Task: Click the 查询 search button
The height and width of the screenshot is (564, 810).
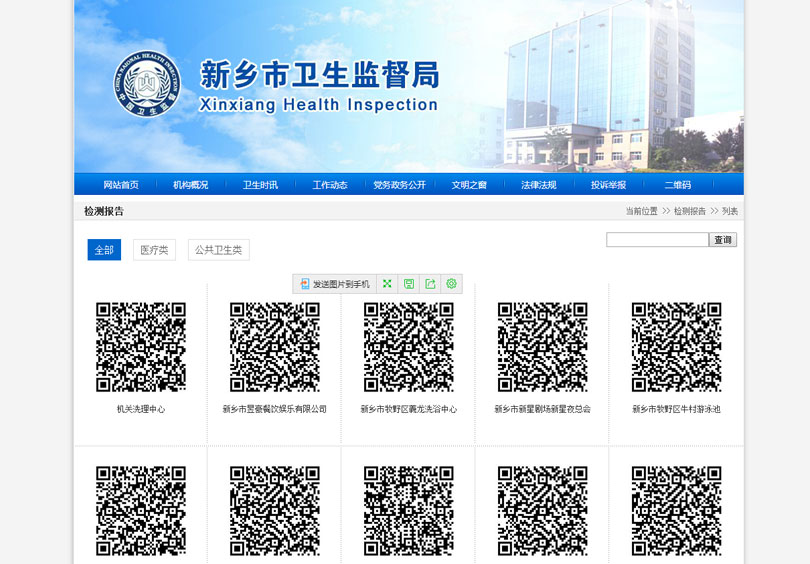Action: click(722, 240)
